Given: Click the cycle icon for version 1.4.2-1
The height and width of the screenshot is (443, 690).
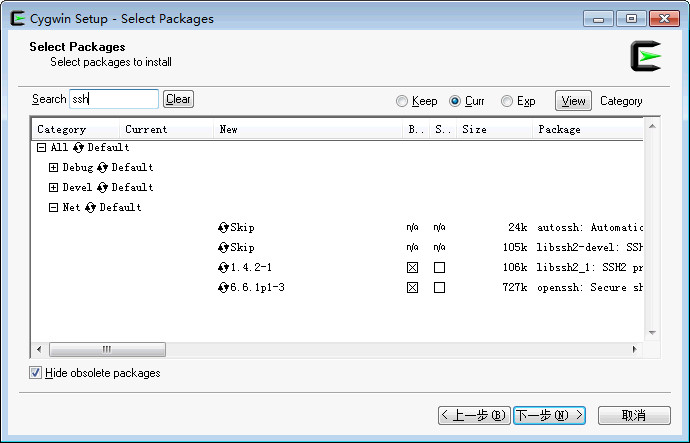Looking at the screenshot, I should click(x=223, y=267).
